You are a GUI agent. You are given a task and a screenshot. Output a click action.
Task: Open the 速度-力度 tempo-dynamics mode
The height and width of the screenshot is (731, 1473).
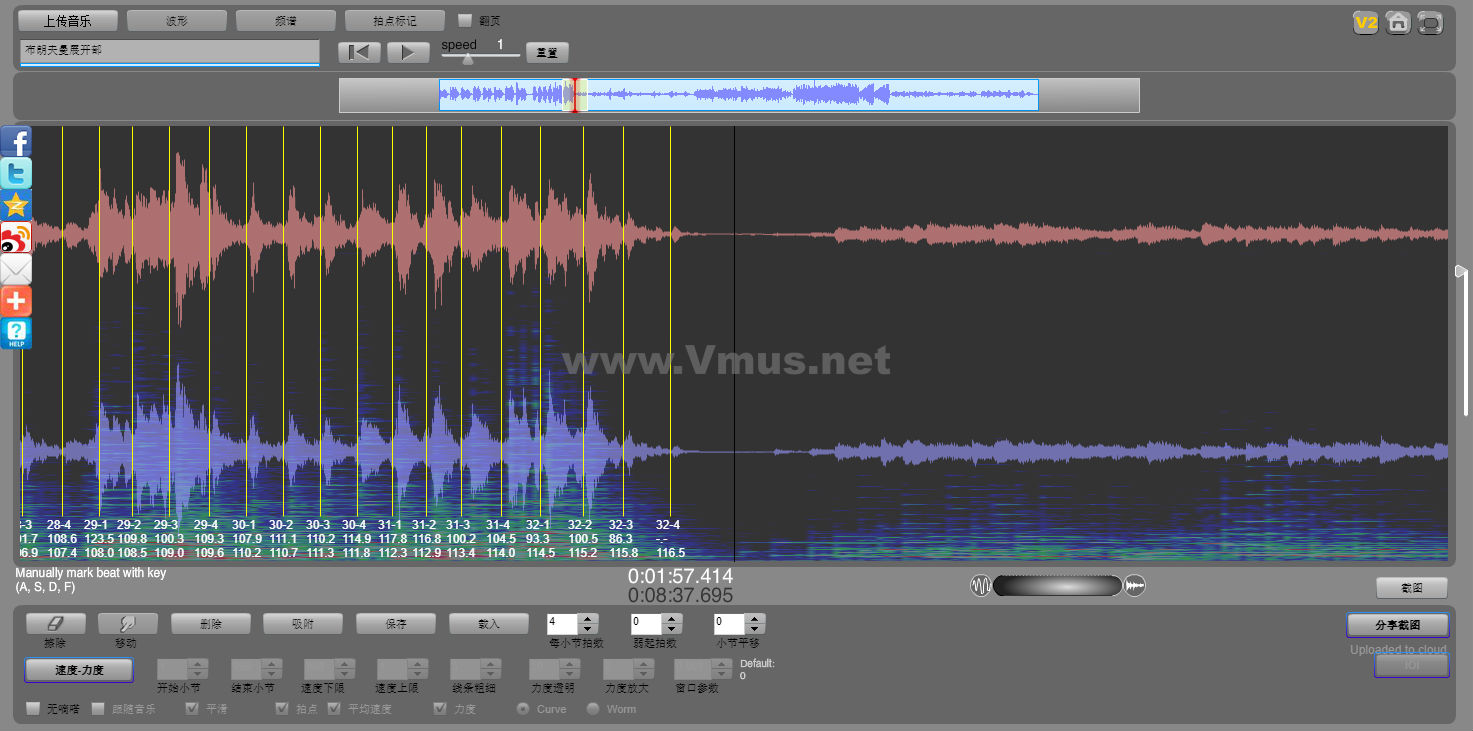click(79, 670)
